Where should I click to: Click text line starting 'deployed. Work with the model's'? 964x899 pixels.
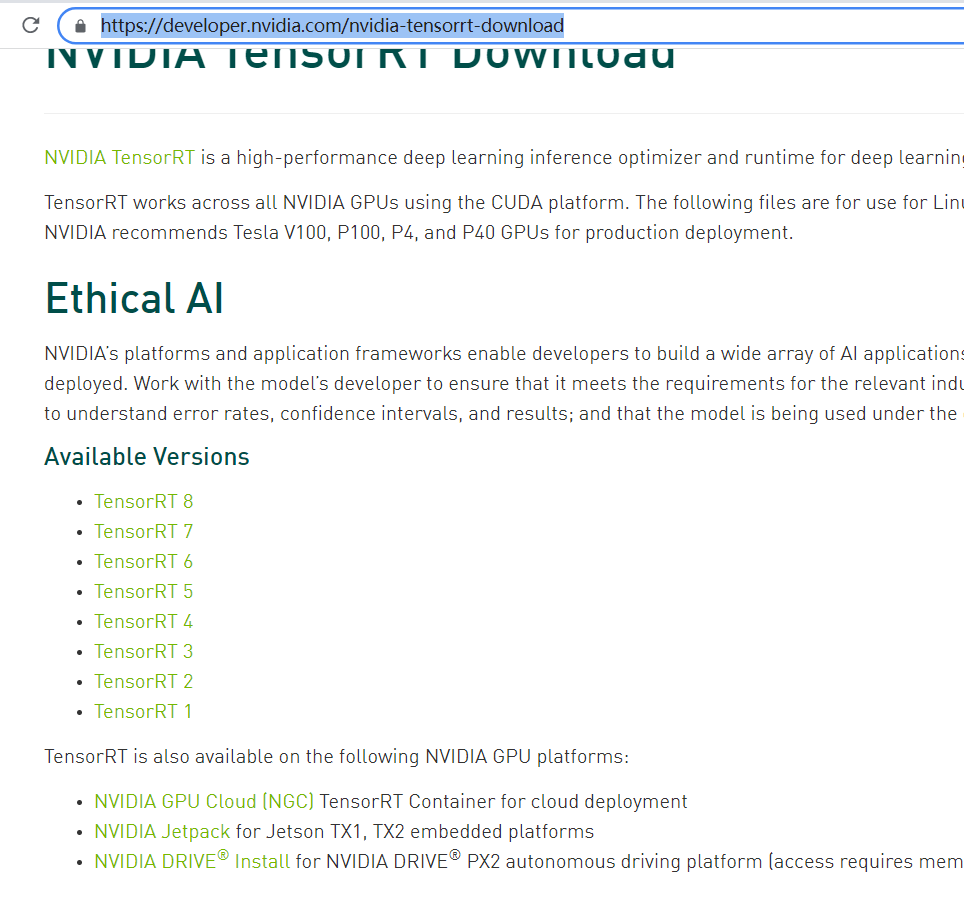click(504, 384)
